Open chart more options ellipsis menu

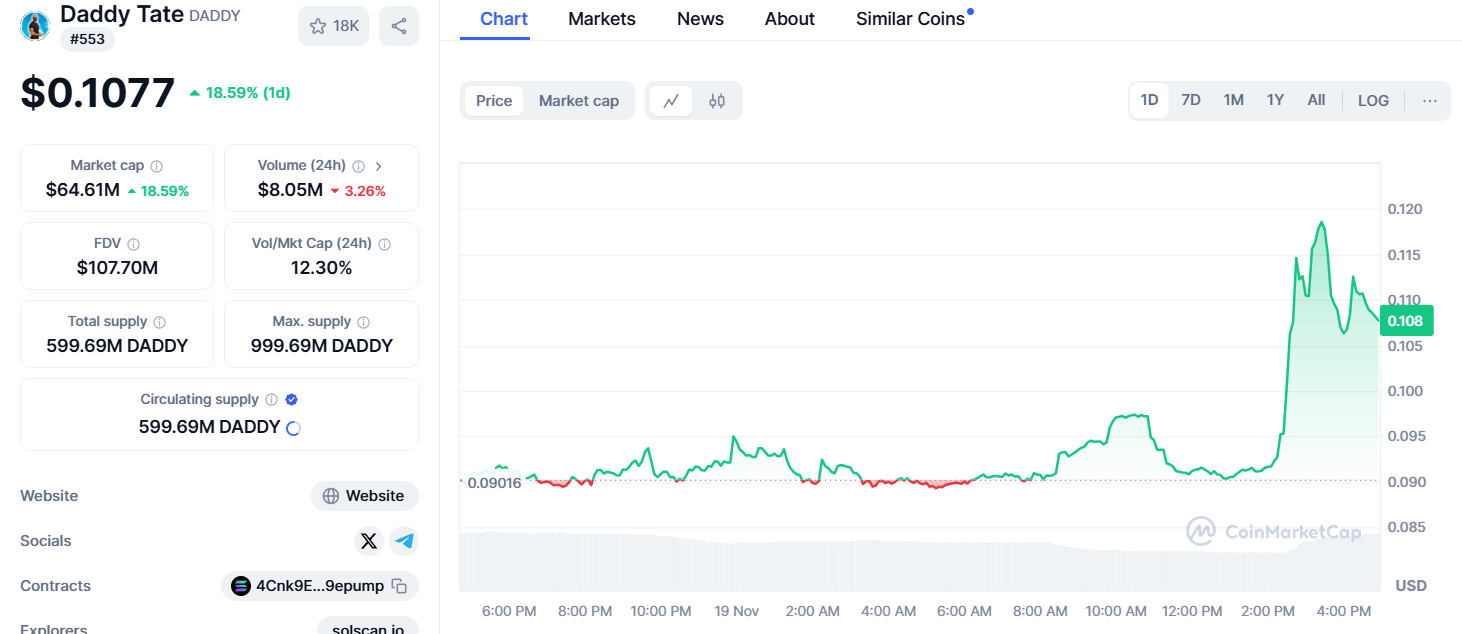click(1430, 100)
